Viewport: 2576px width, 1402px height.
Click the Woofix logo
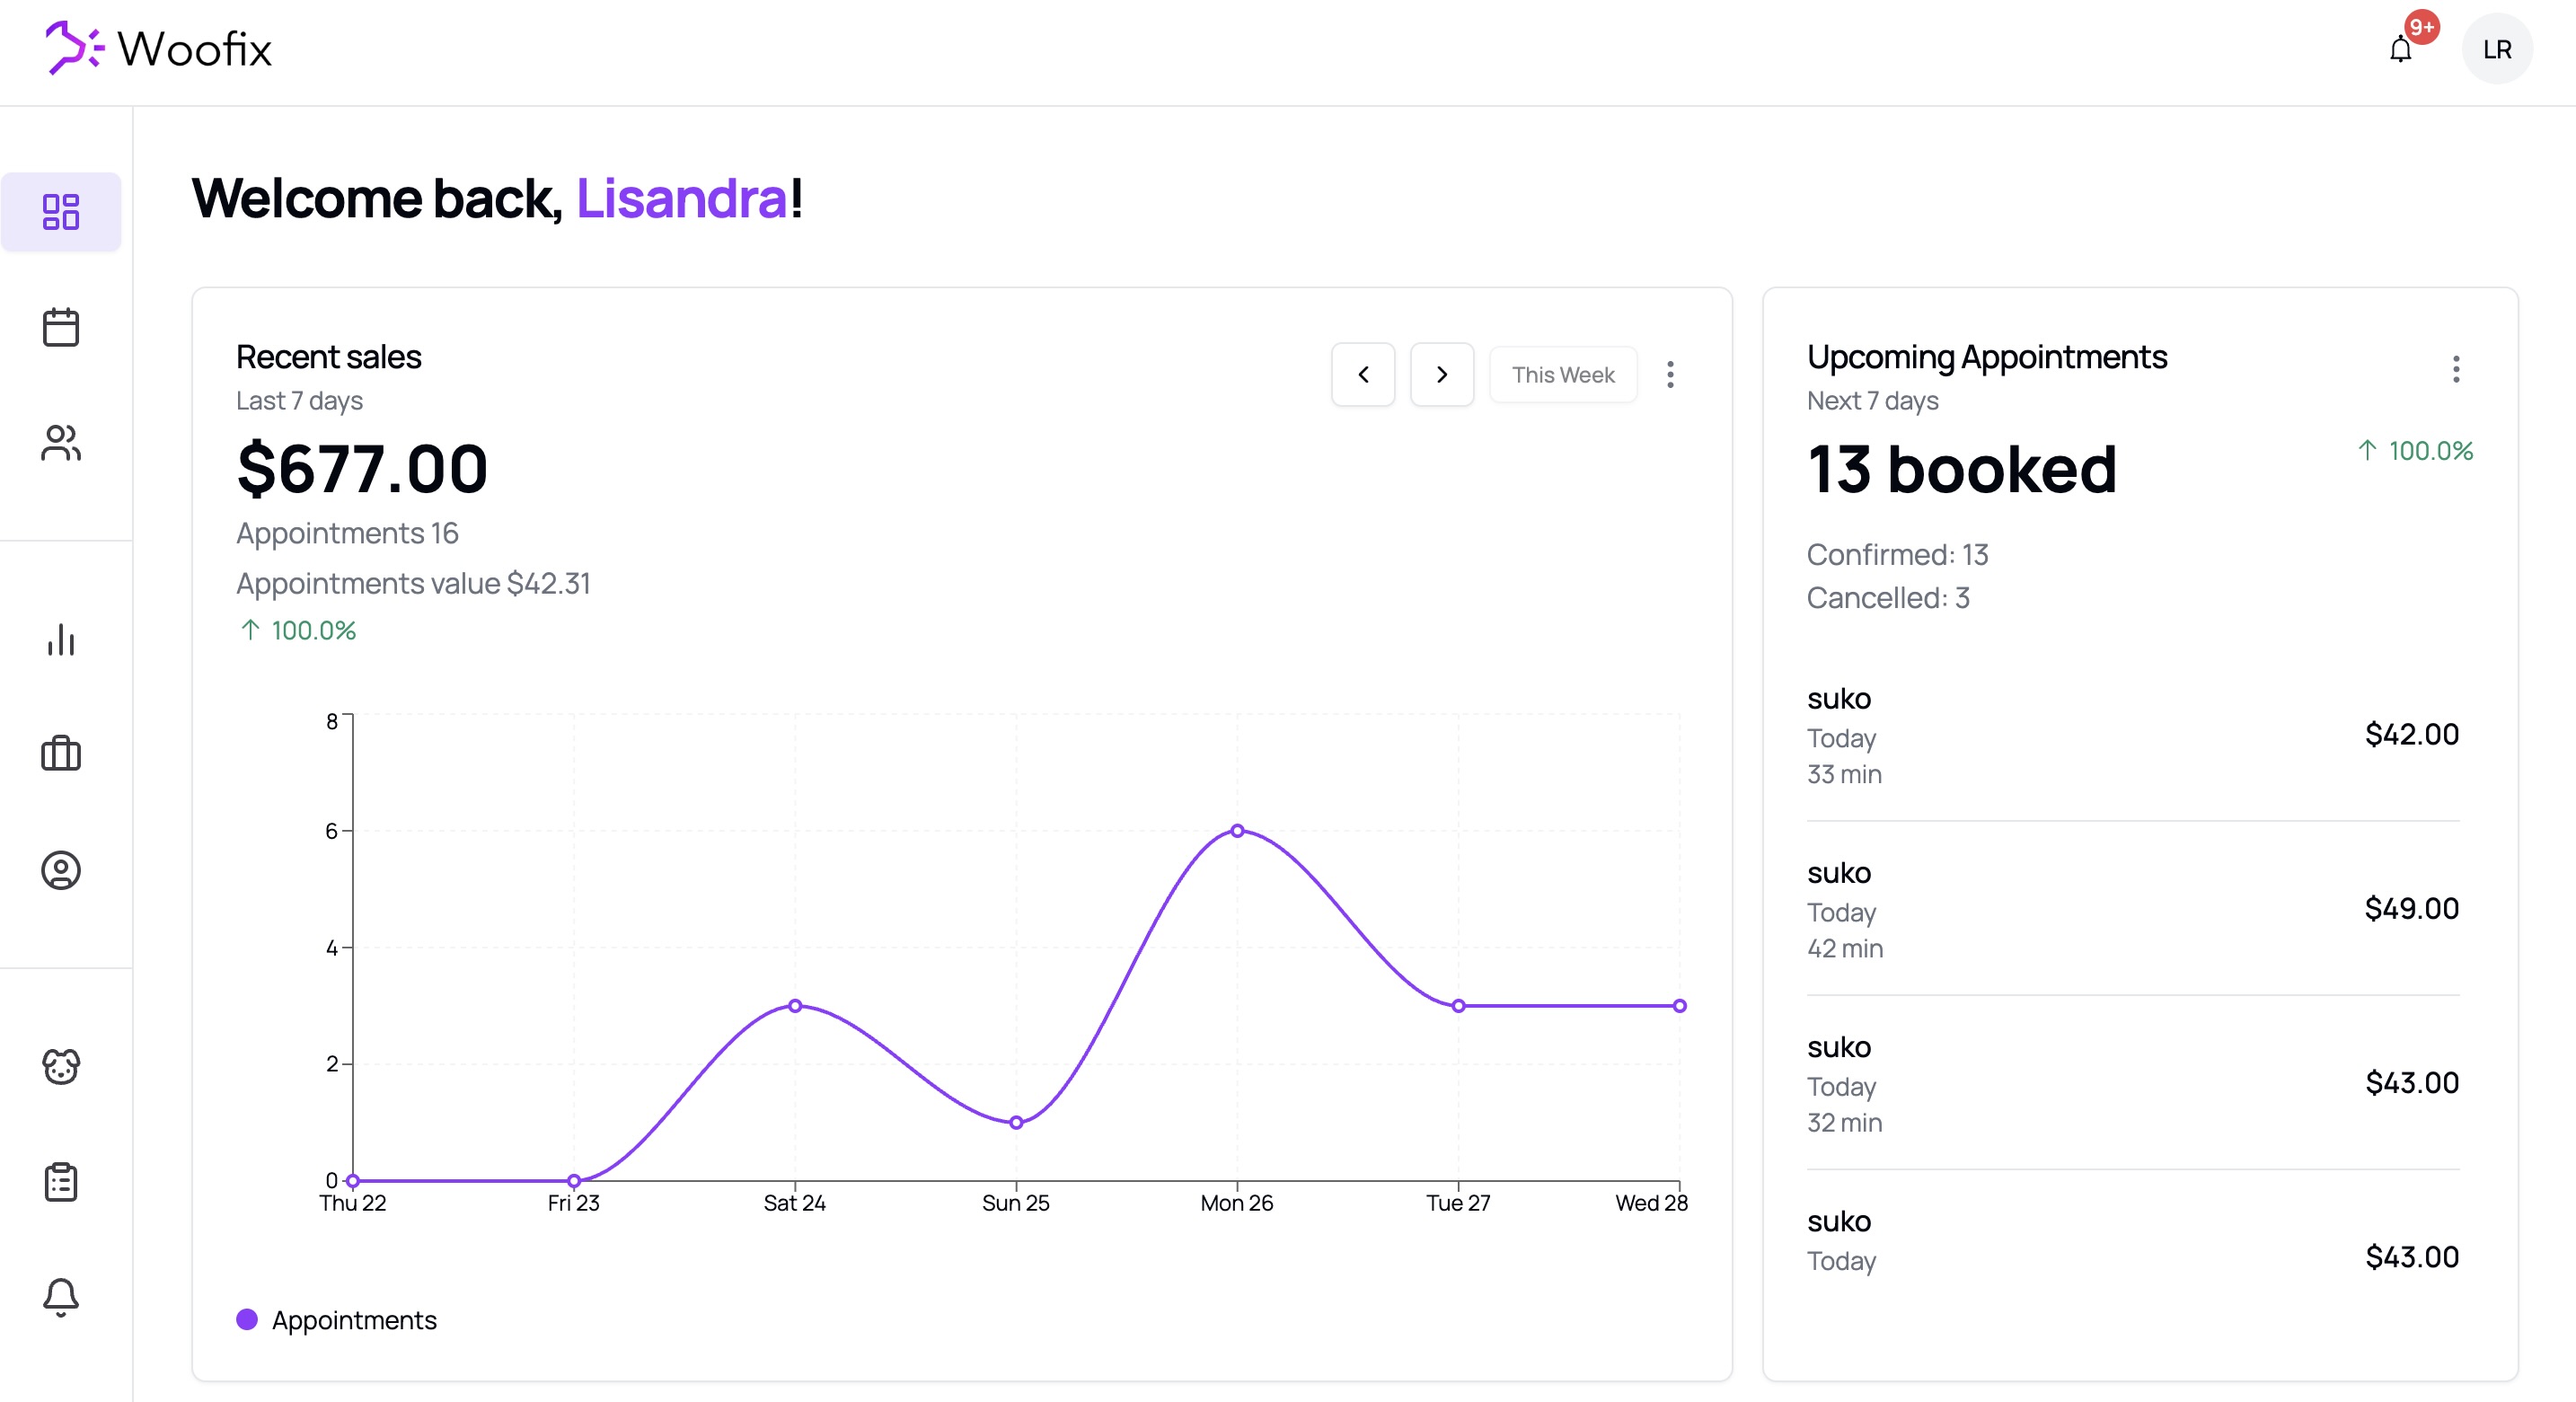point(158,47)
